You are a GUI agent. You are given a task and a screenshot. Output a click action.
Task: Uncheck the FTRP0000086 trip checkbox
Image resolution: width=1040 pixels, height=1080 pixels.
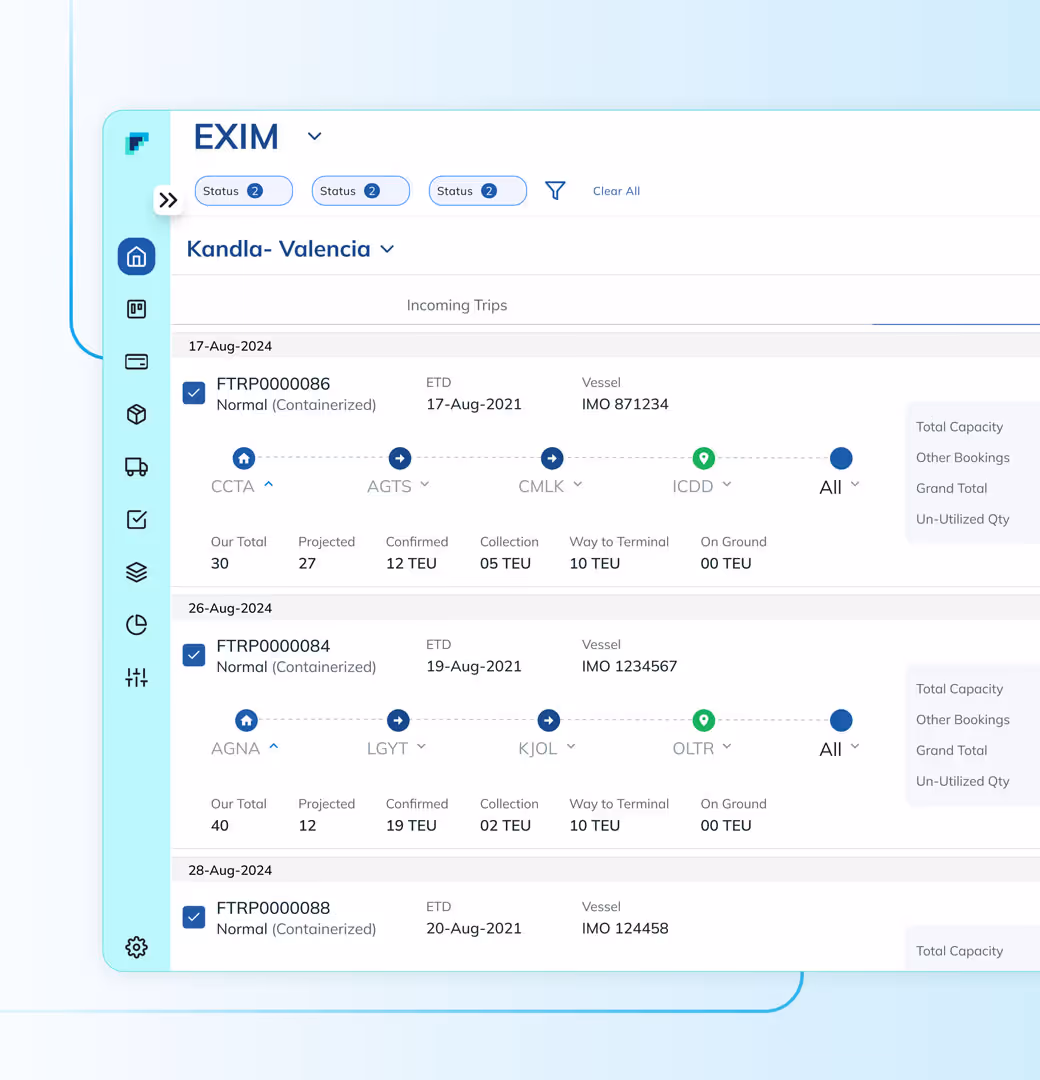[194, 393]
